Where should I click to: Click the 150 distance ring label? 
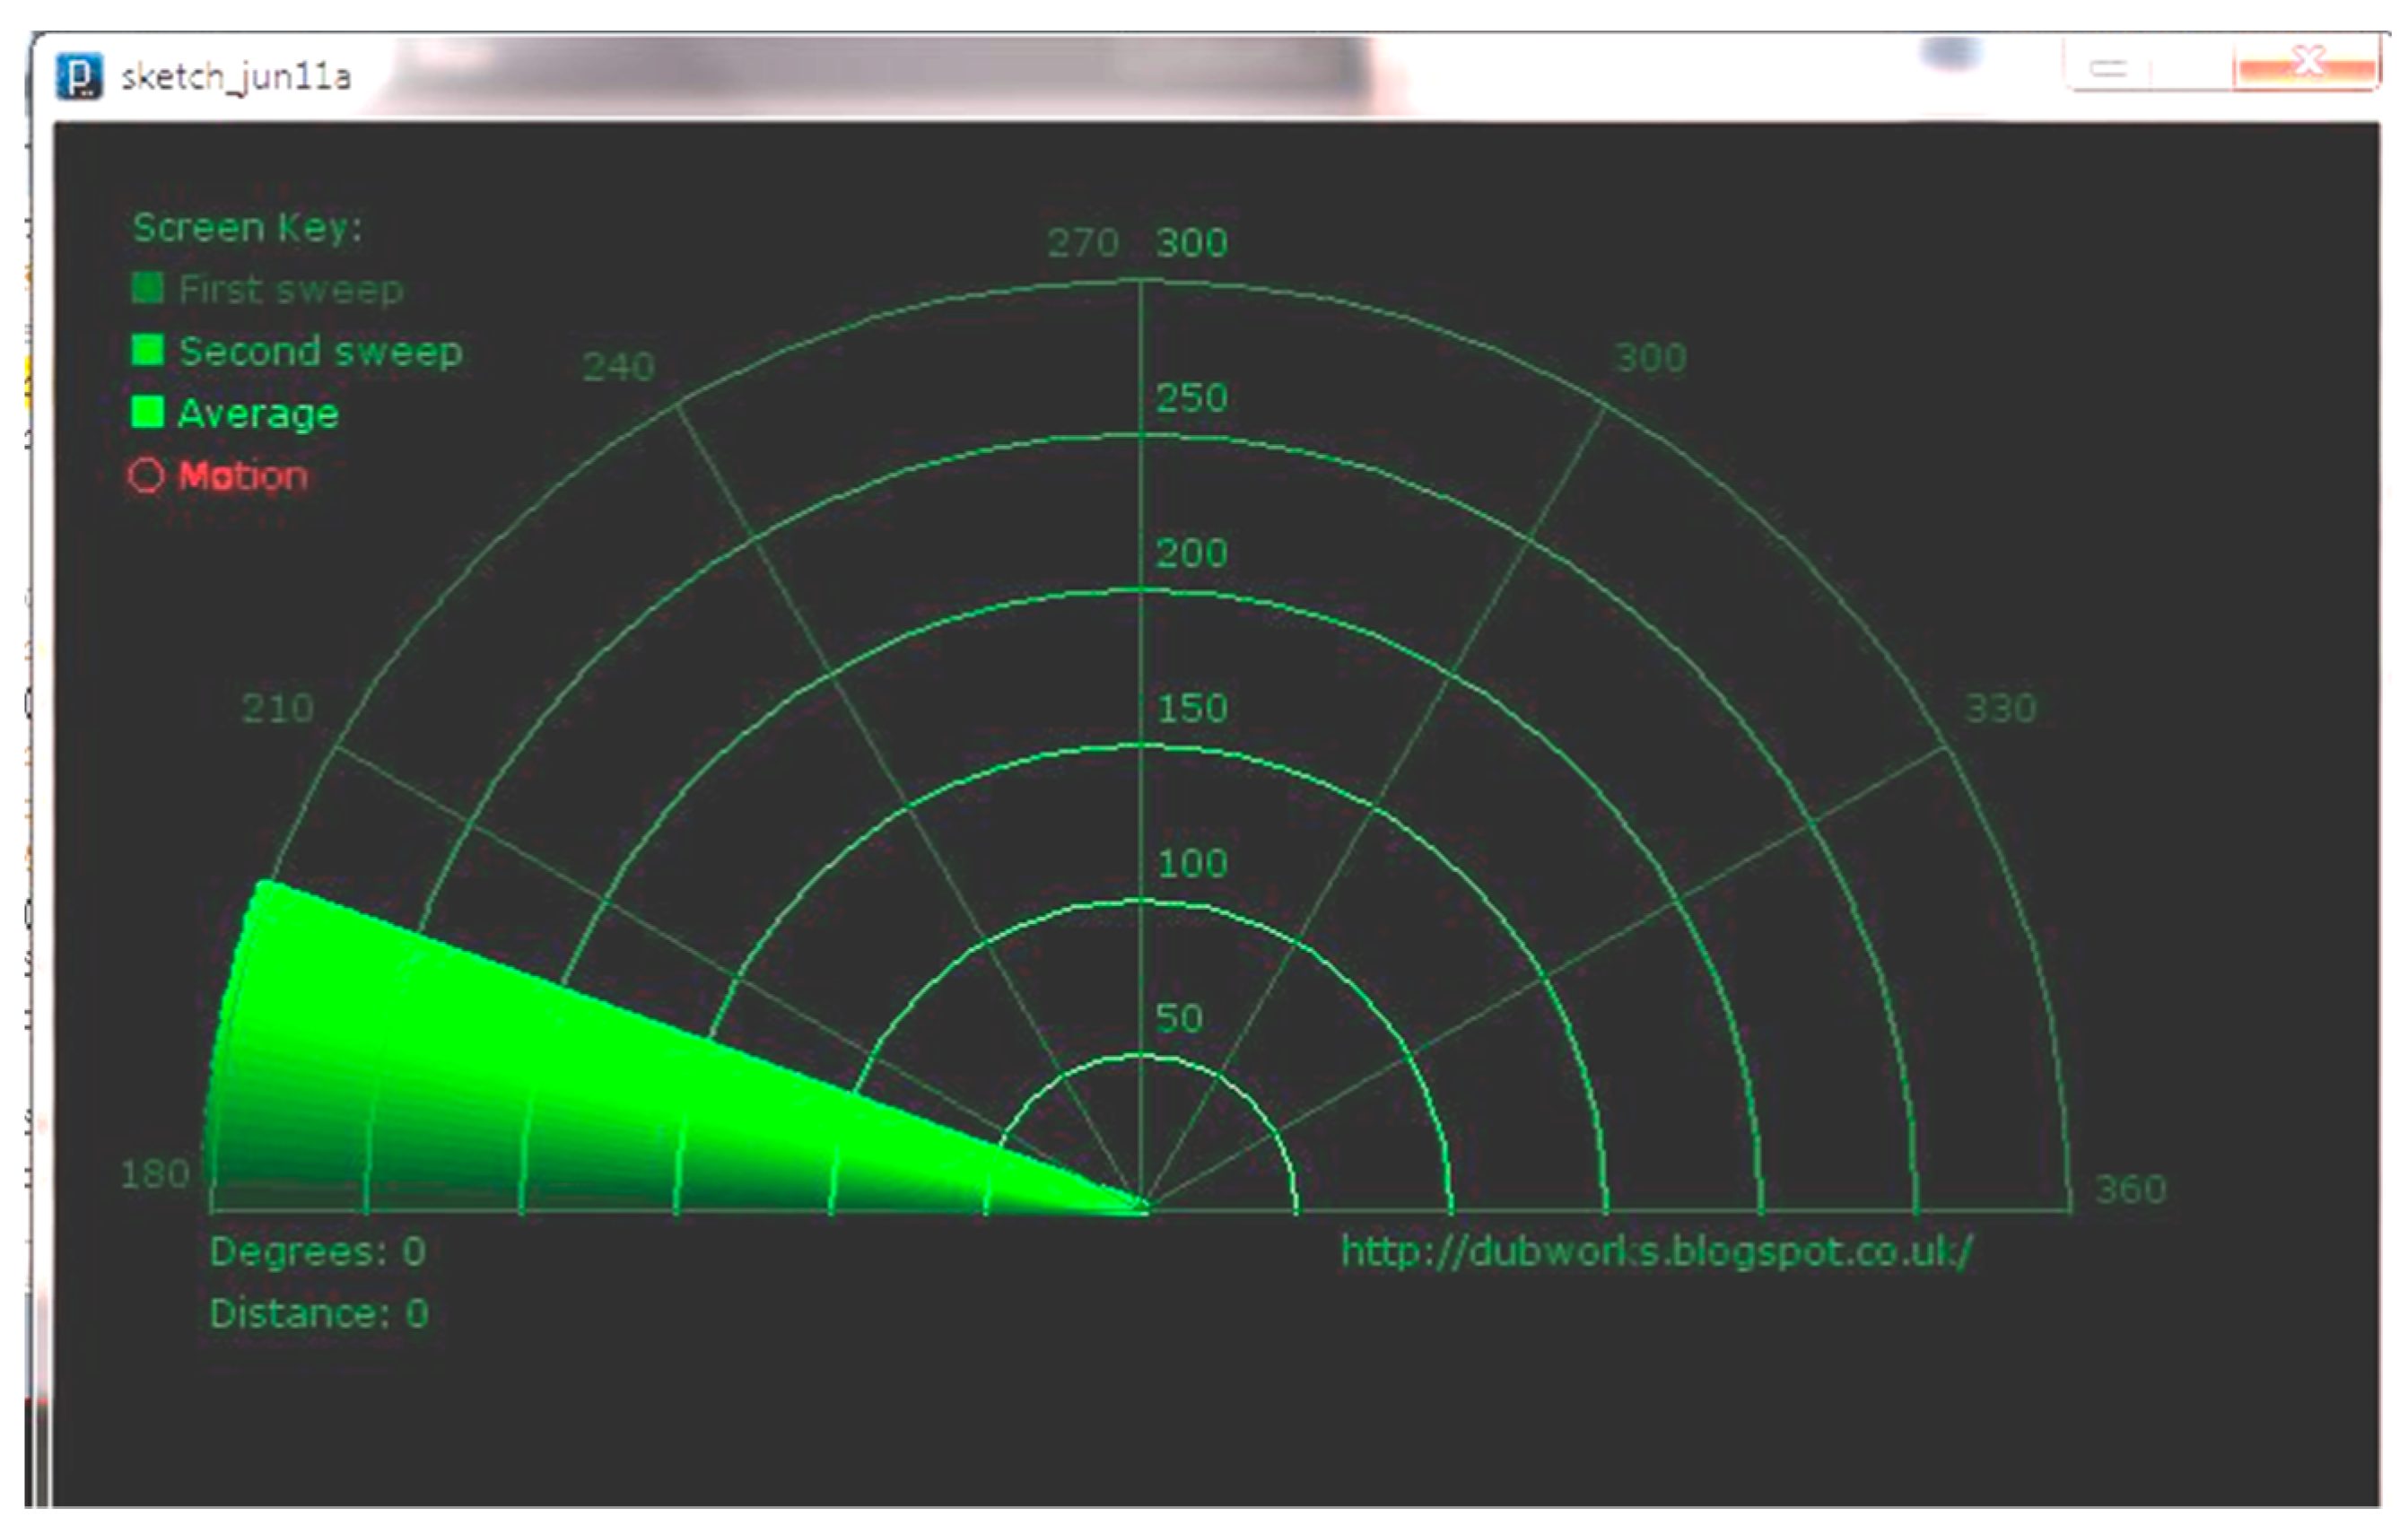click(1191, 709)
